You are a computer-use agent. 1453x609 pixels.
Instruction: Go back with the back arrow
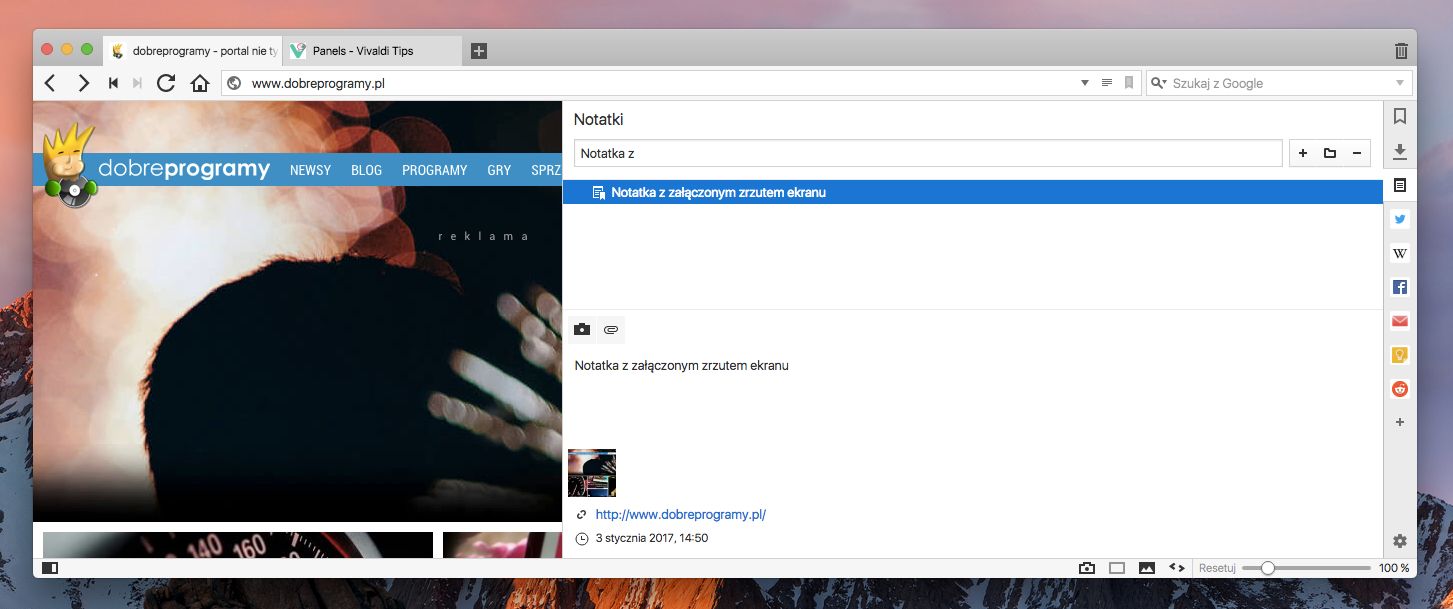coord(50,83)
